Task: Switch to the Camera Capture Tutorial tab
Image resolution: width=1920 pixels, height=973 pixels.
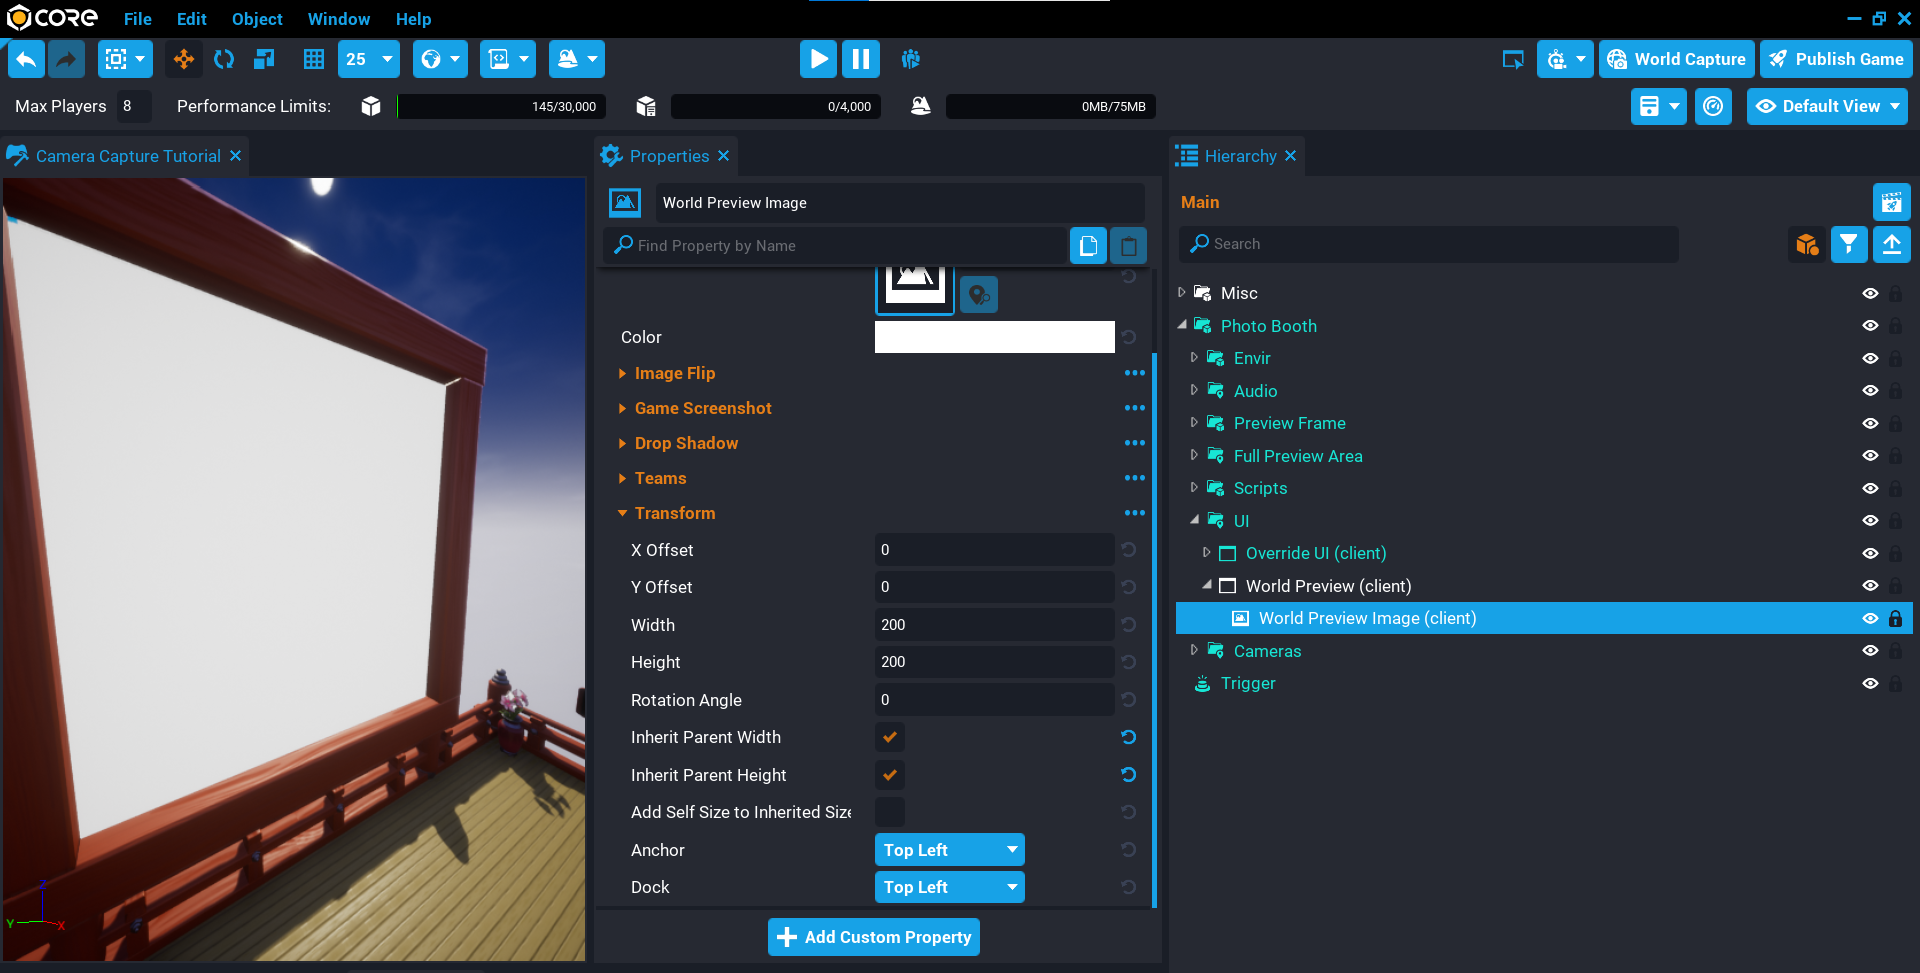Action: point(128,156)
